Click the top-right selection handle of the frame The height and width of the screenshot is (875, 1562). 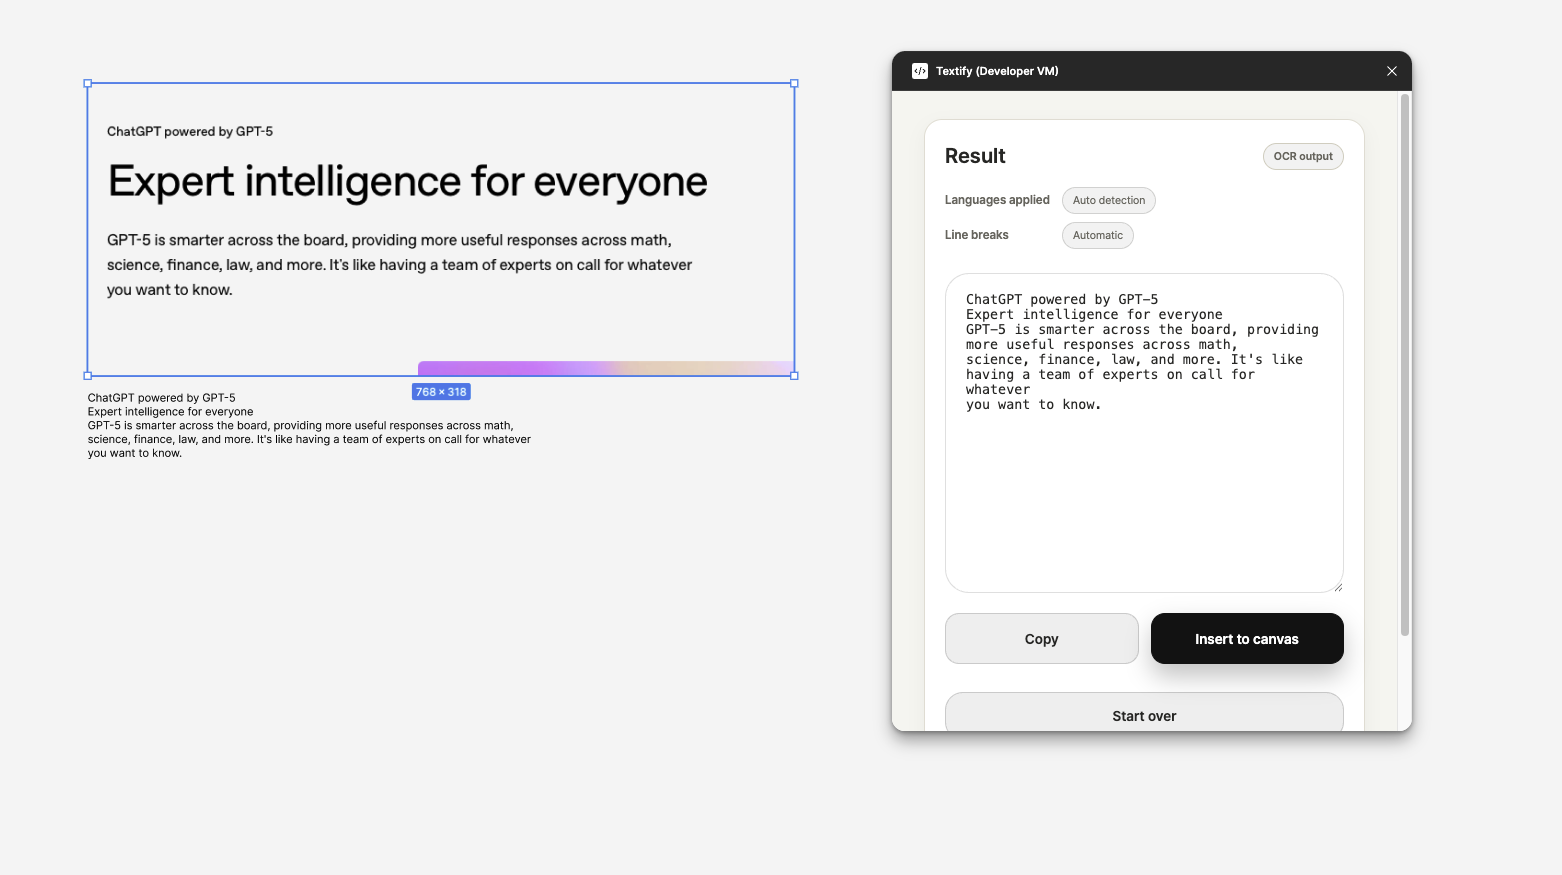(793, 84)
